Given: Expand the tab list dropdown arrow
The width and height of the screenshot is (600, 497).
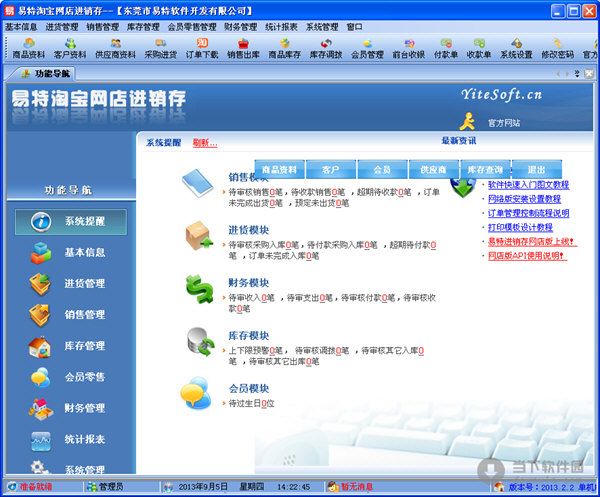Looking at the screenshot, I should tap(577, 73).
